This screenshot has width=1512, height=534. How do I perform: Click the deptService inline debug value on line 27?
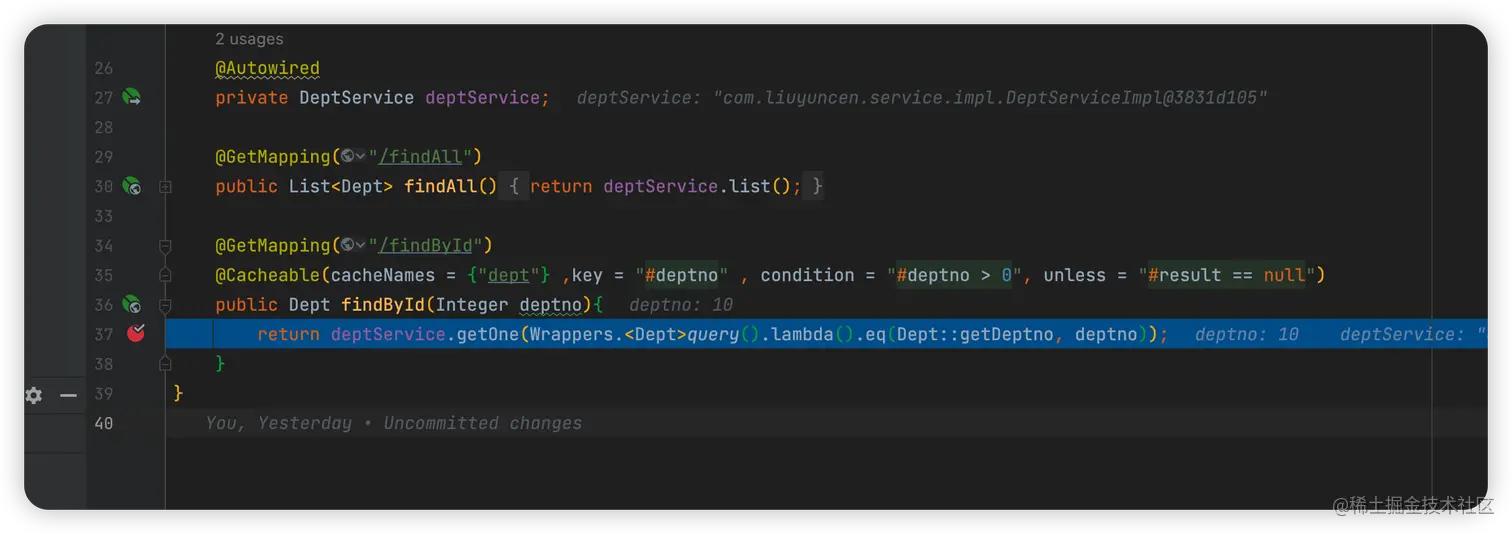point(922,98)
